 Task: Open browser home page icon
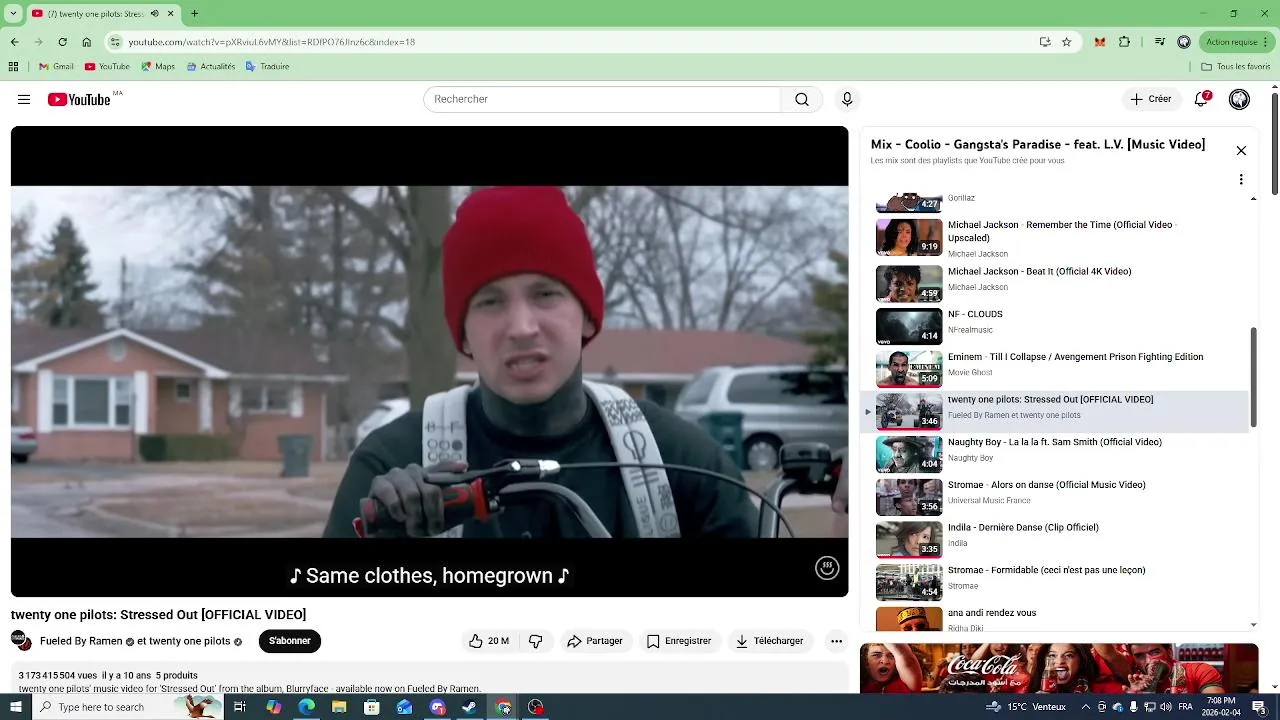86,42
